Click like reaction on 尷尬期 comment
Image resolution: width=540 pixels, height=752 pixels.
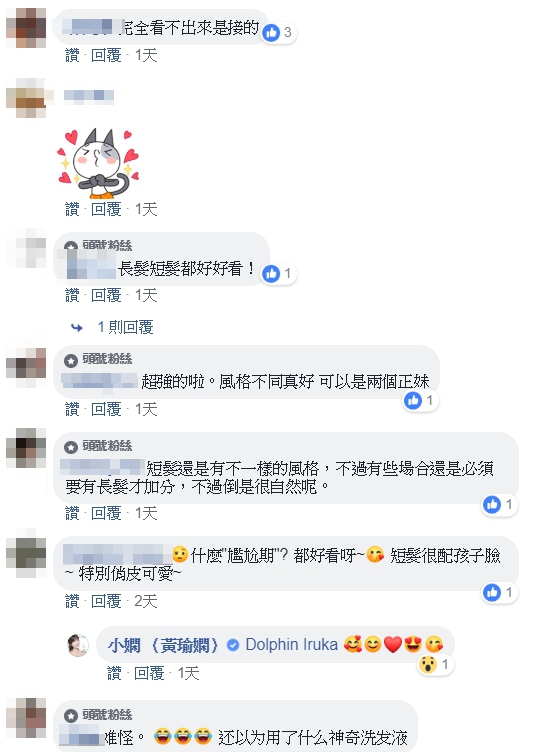click(x=499, y=593)
